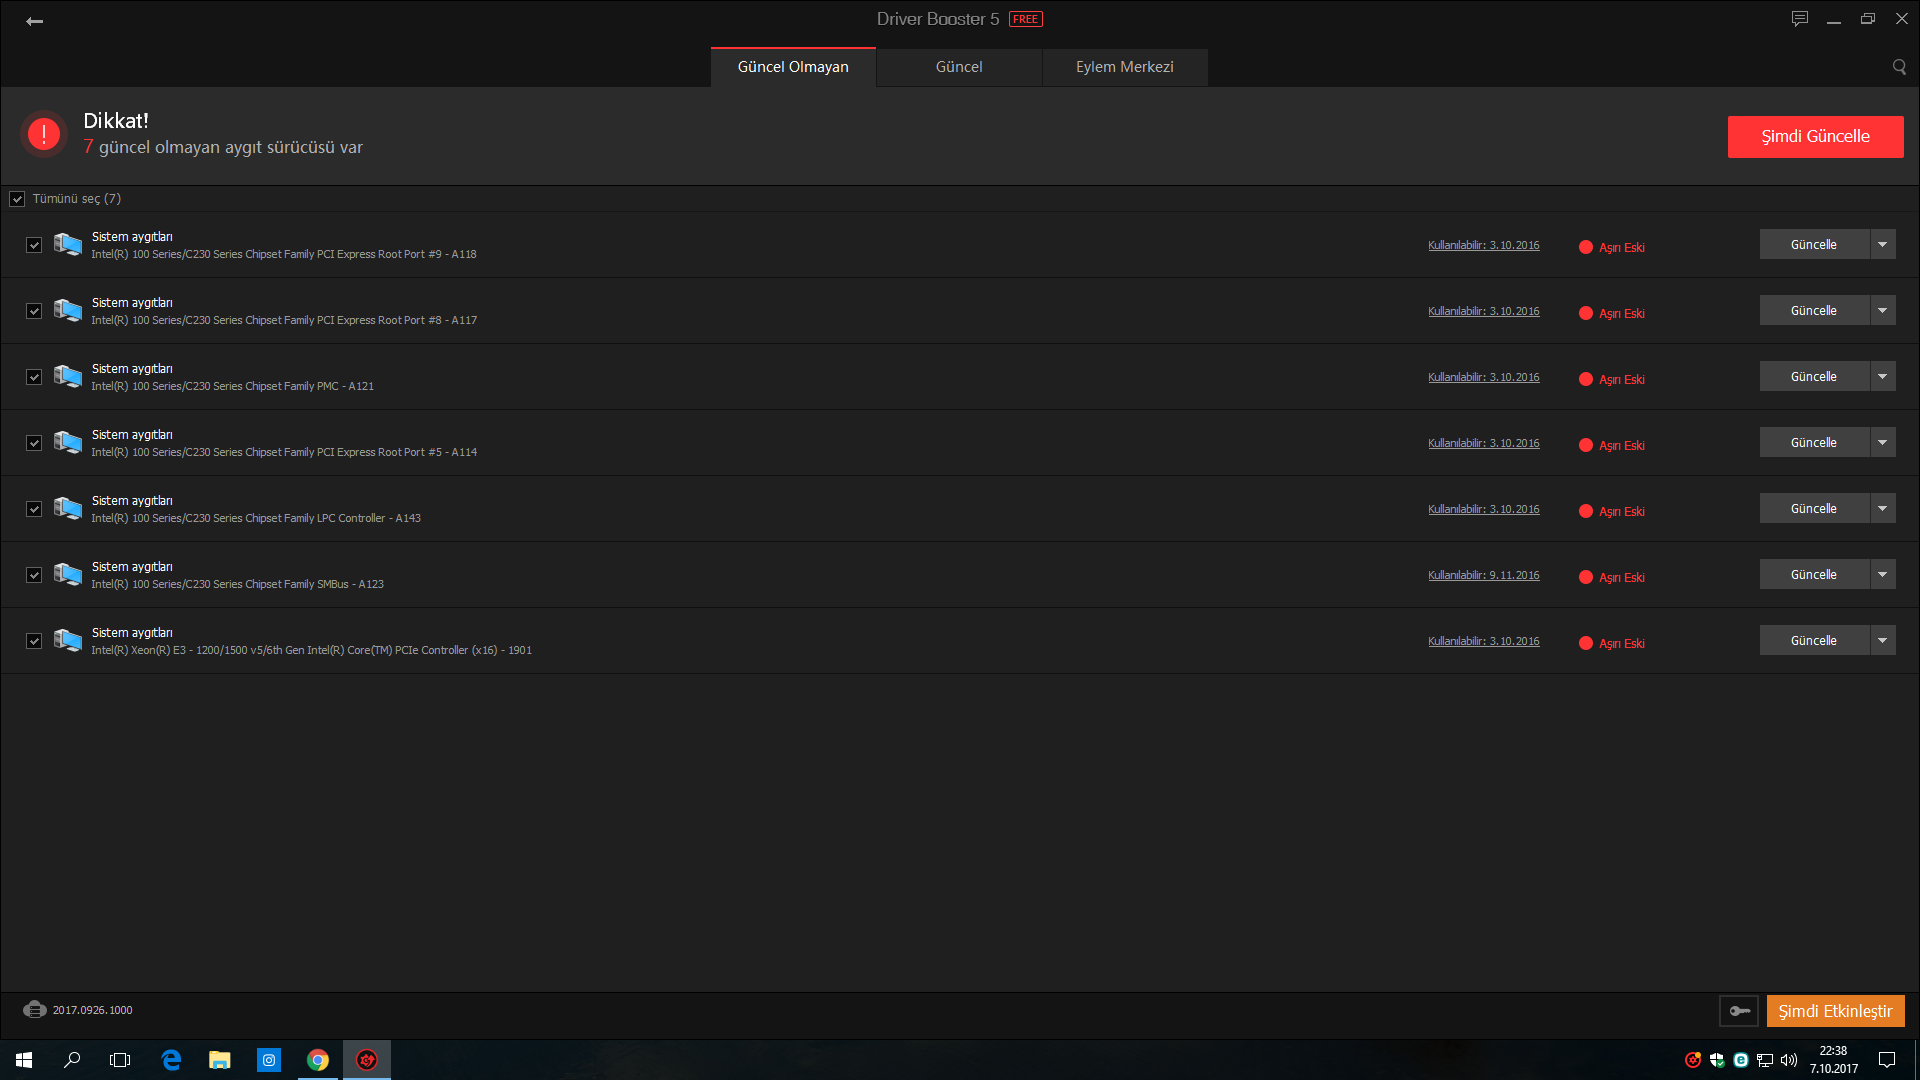
Task: Uncheck Root Port #9 - A118 driver
Action: [34, 245]
